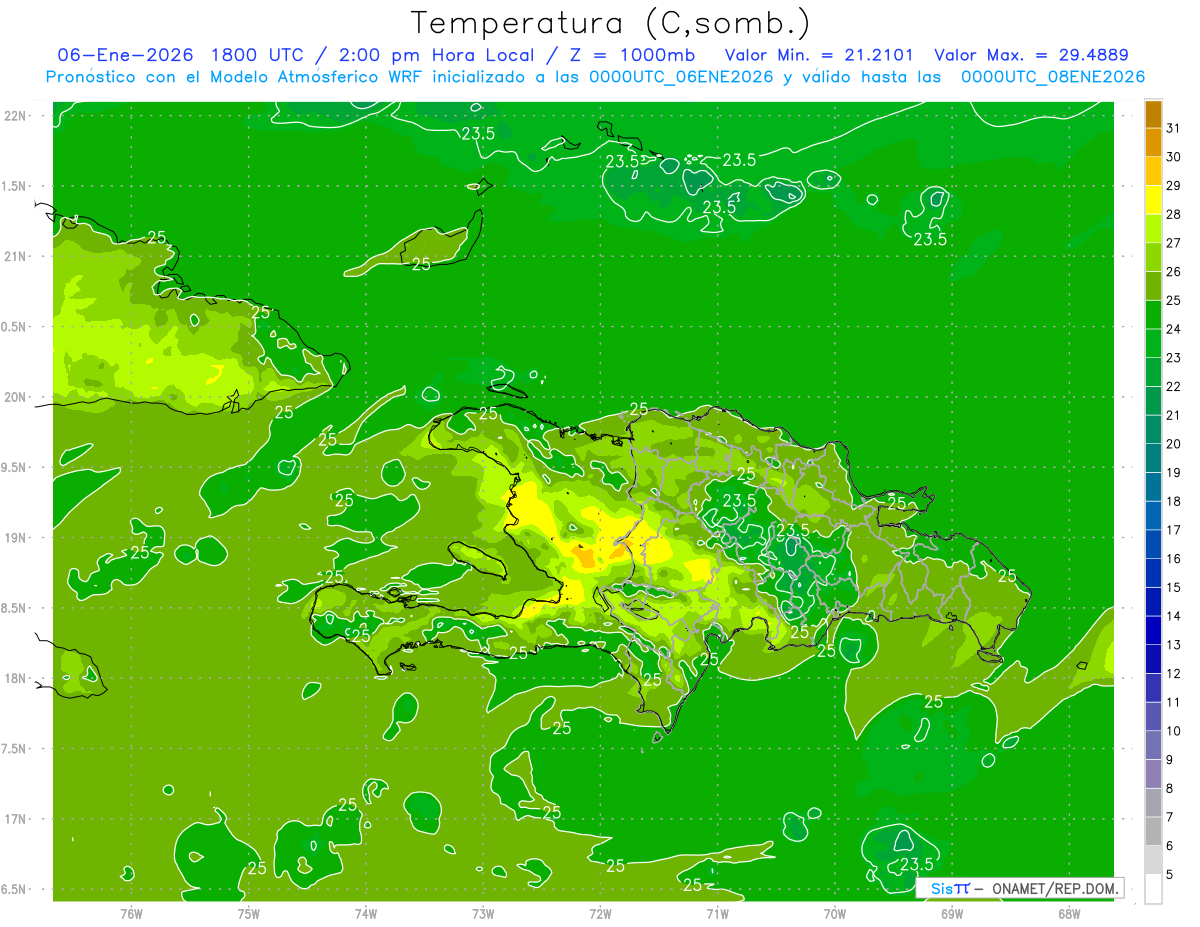Pick the yellow legend swatch between 28 and 29
The width and height of the screenshot is (1200, 927).
(1153, 200)
